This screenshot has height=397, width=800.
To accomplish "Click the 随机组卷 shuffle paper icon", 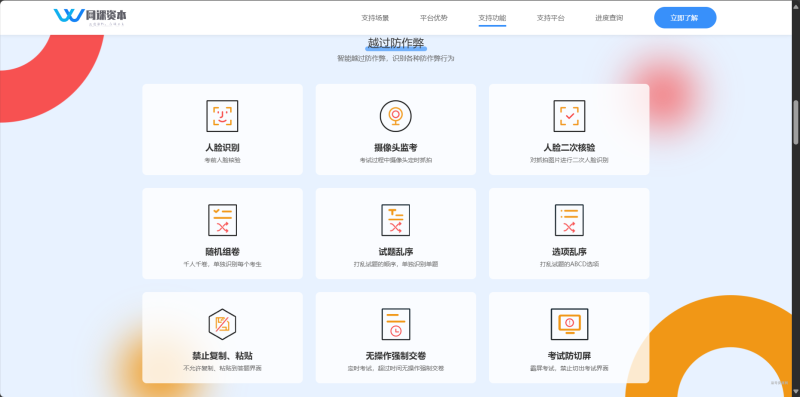I will [222, 220].
